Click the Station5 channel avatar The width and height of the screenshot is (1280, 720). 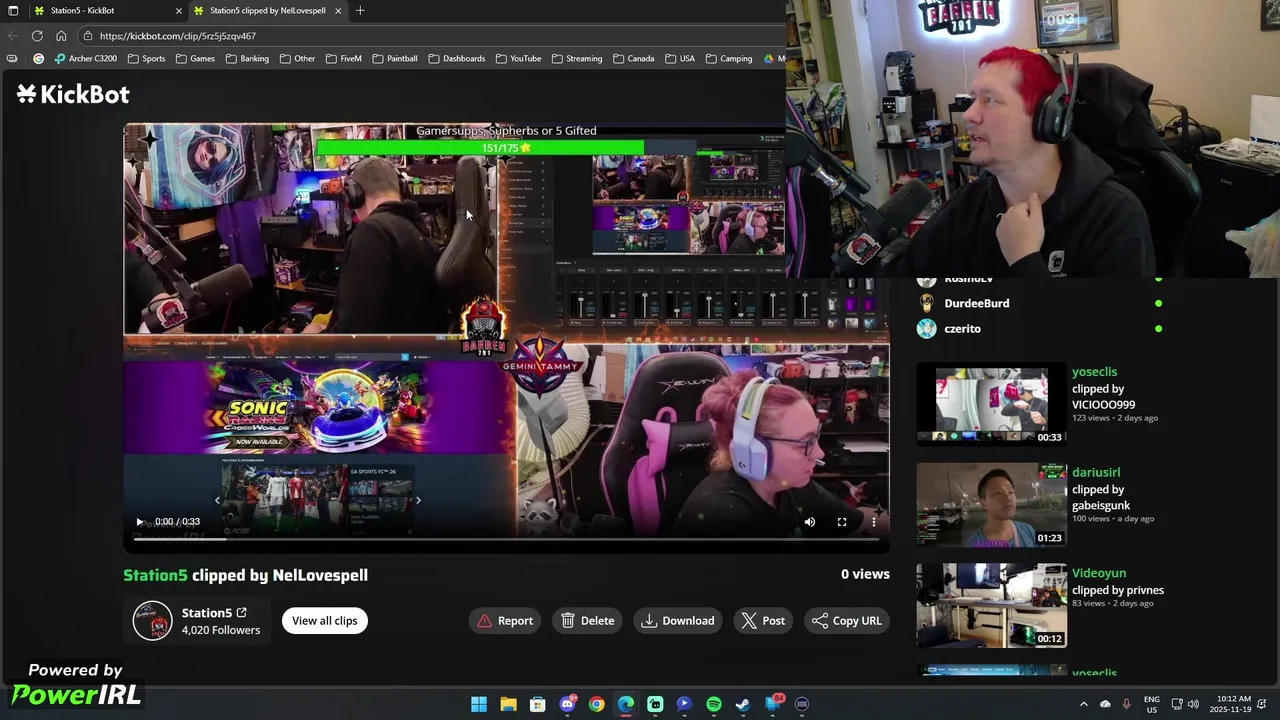click(x=153, y=621)
